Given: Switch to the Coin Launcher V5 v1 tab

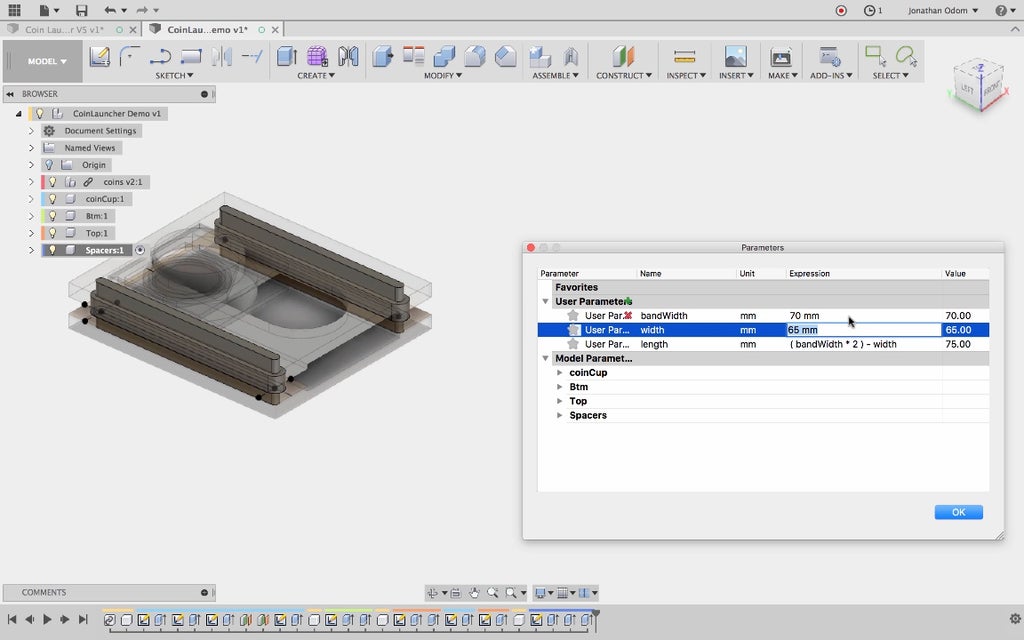Looking at the screenshot, I should coord(62,29).
